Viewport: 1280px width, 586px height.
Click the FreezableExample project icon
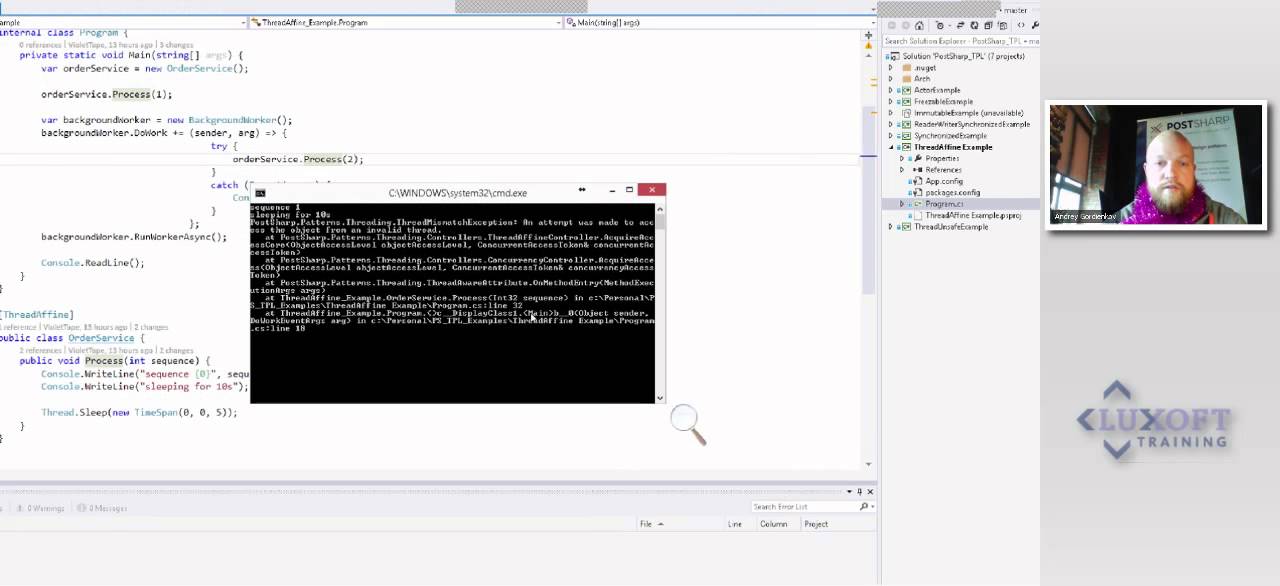click(x=906, y=101)
